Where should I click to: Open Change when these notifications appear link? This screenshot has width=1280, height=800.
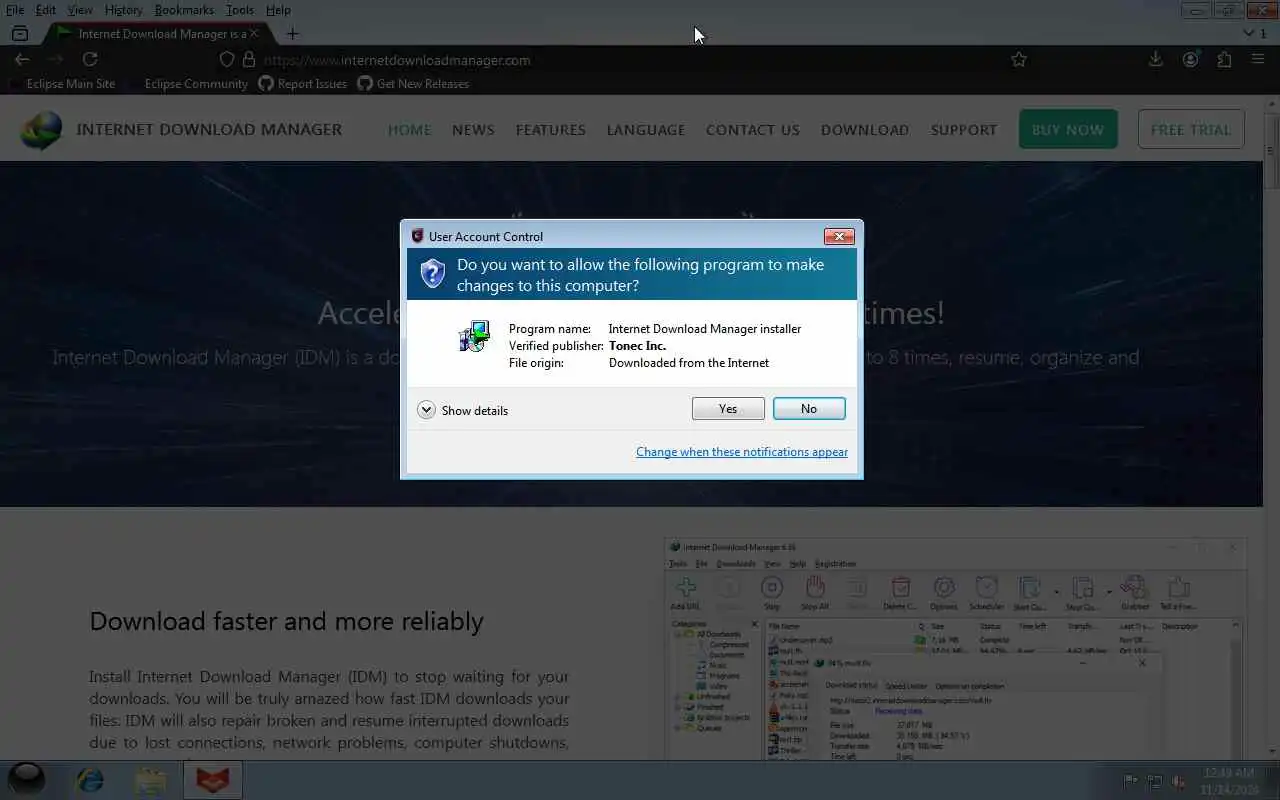click(x=742, y=452)
